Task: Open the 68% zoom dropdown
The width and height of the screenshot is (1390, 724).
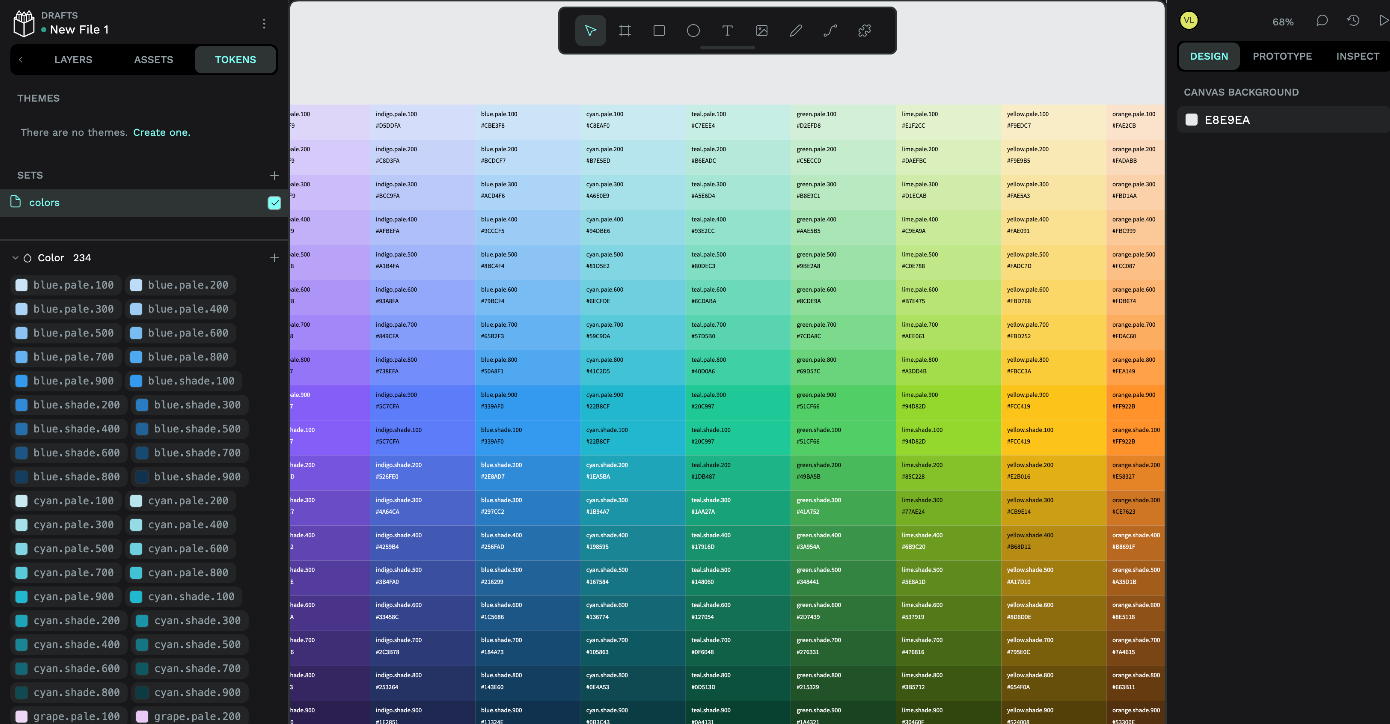Action: (1282, 22)
